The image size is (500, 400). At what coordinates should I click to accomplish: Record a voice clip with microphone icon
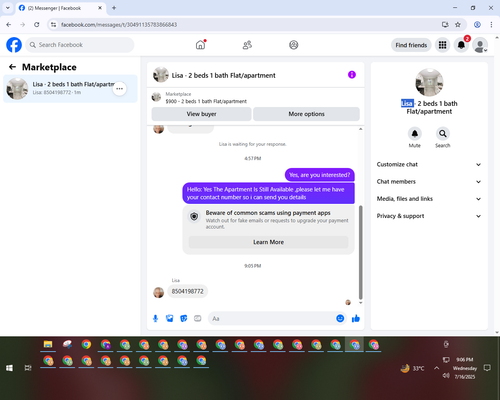(155, 318)
